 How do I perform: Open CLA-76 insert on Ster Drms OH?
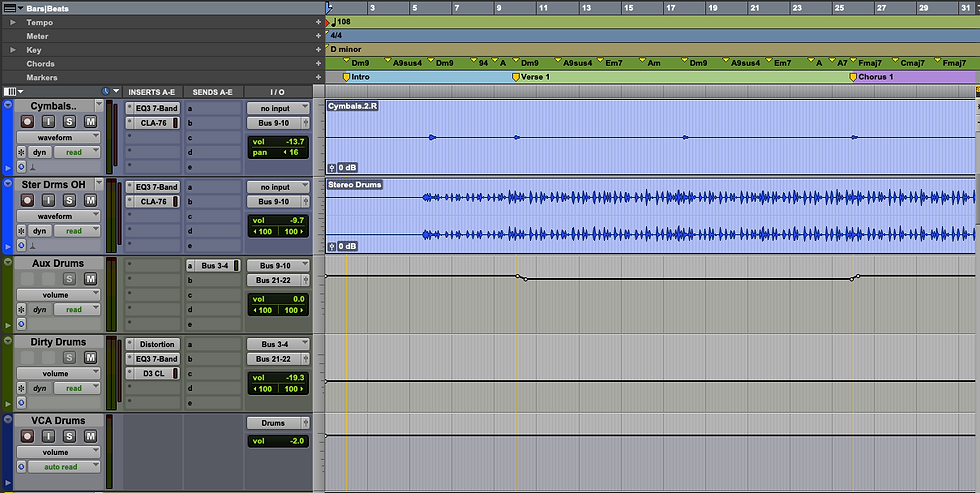[152, 201]
